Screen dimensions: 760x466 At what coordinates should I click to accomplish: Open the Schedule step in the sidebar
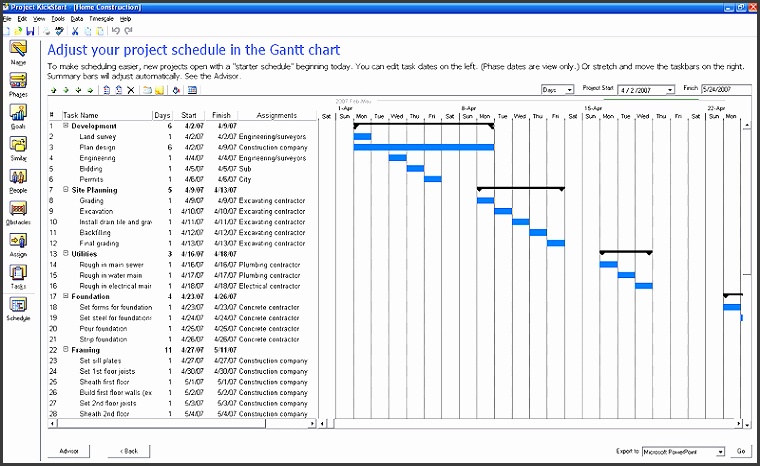click(x=18, y=309)
